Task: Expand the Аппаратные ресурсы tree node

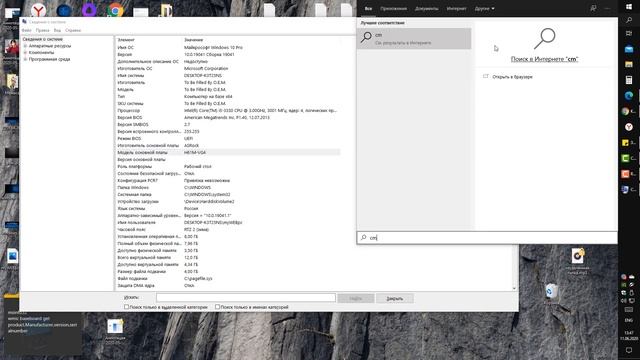Action: coord(25,46)
